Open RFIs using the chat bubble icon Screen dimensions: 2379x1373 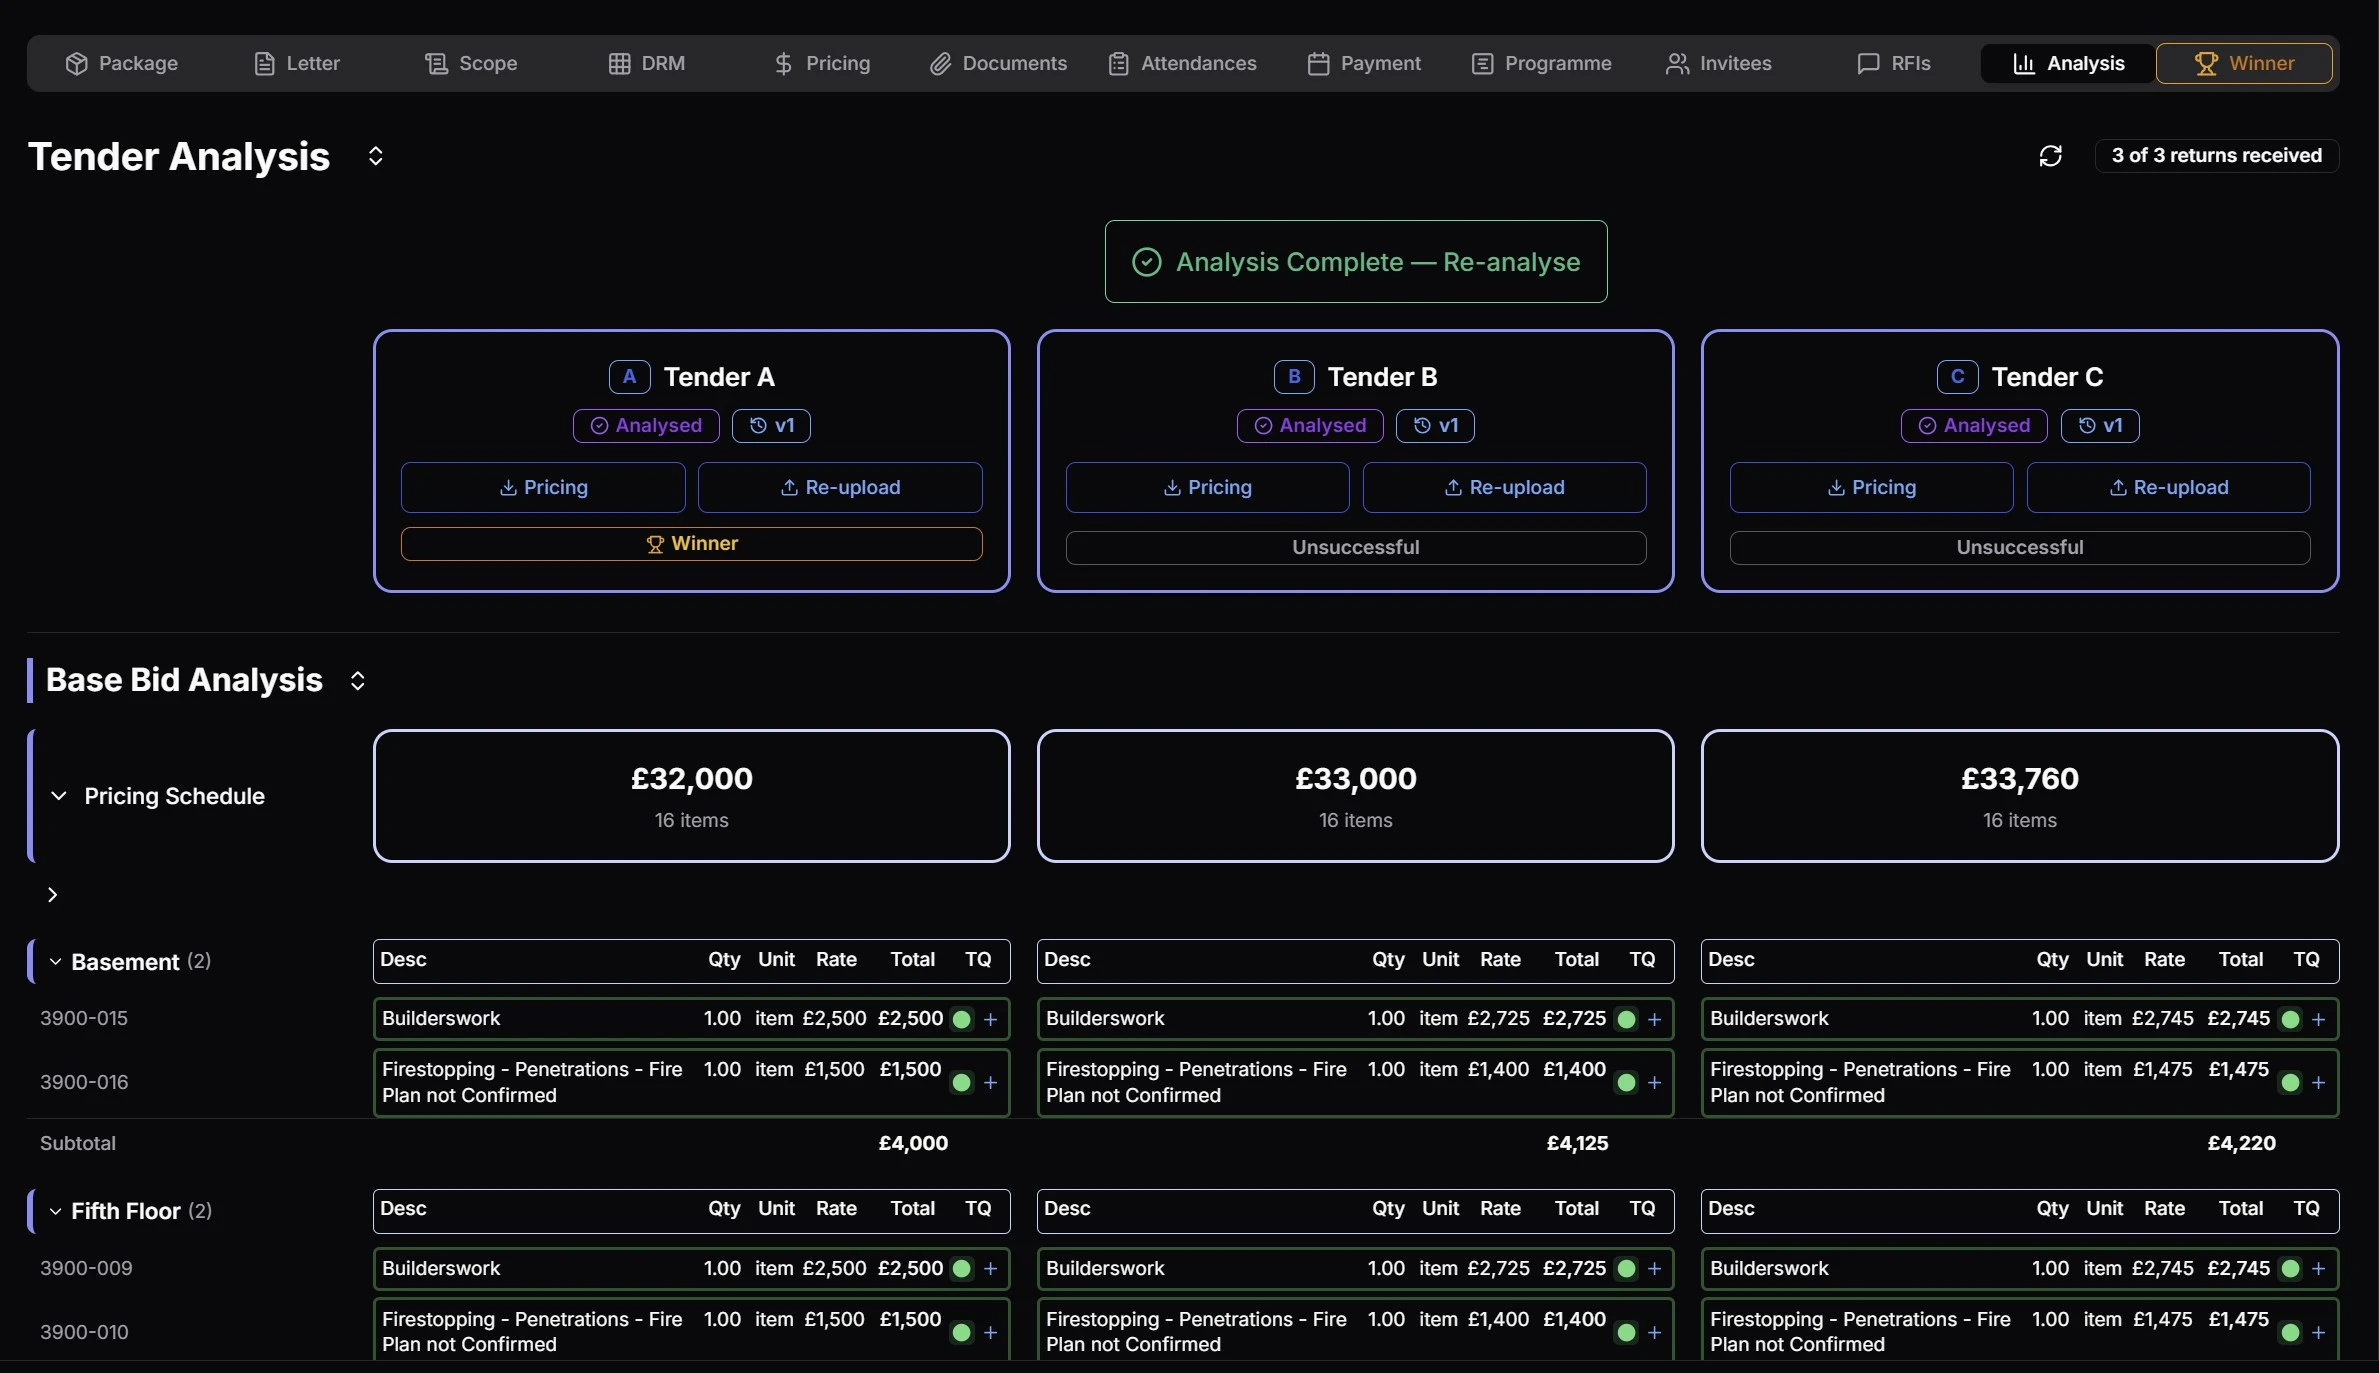click(1868, 63)
